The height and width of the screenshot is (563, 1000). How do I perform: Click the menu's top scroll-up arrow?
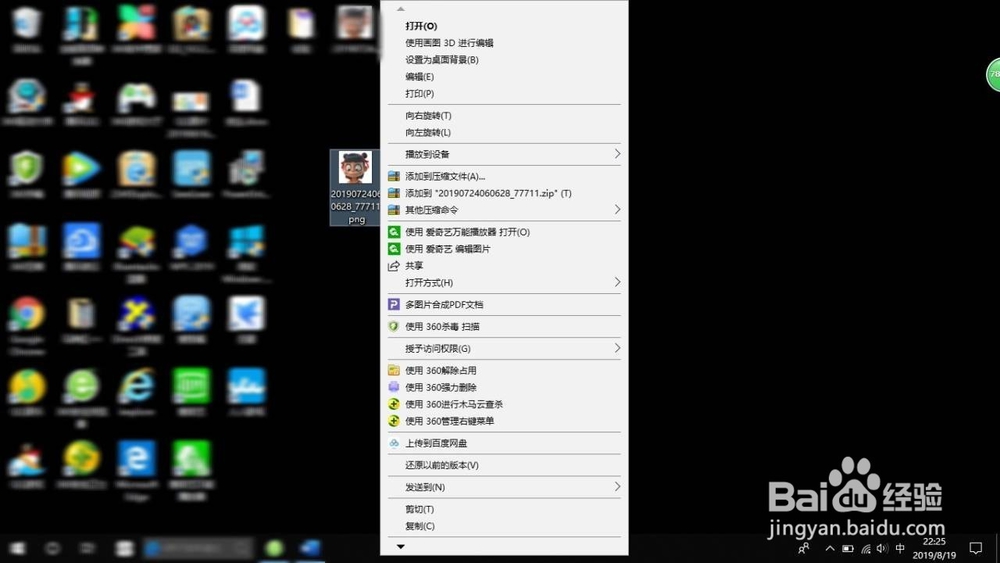(x=401, y=9)
